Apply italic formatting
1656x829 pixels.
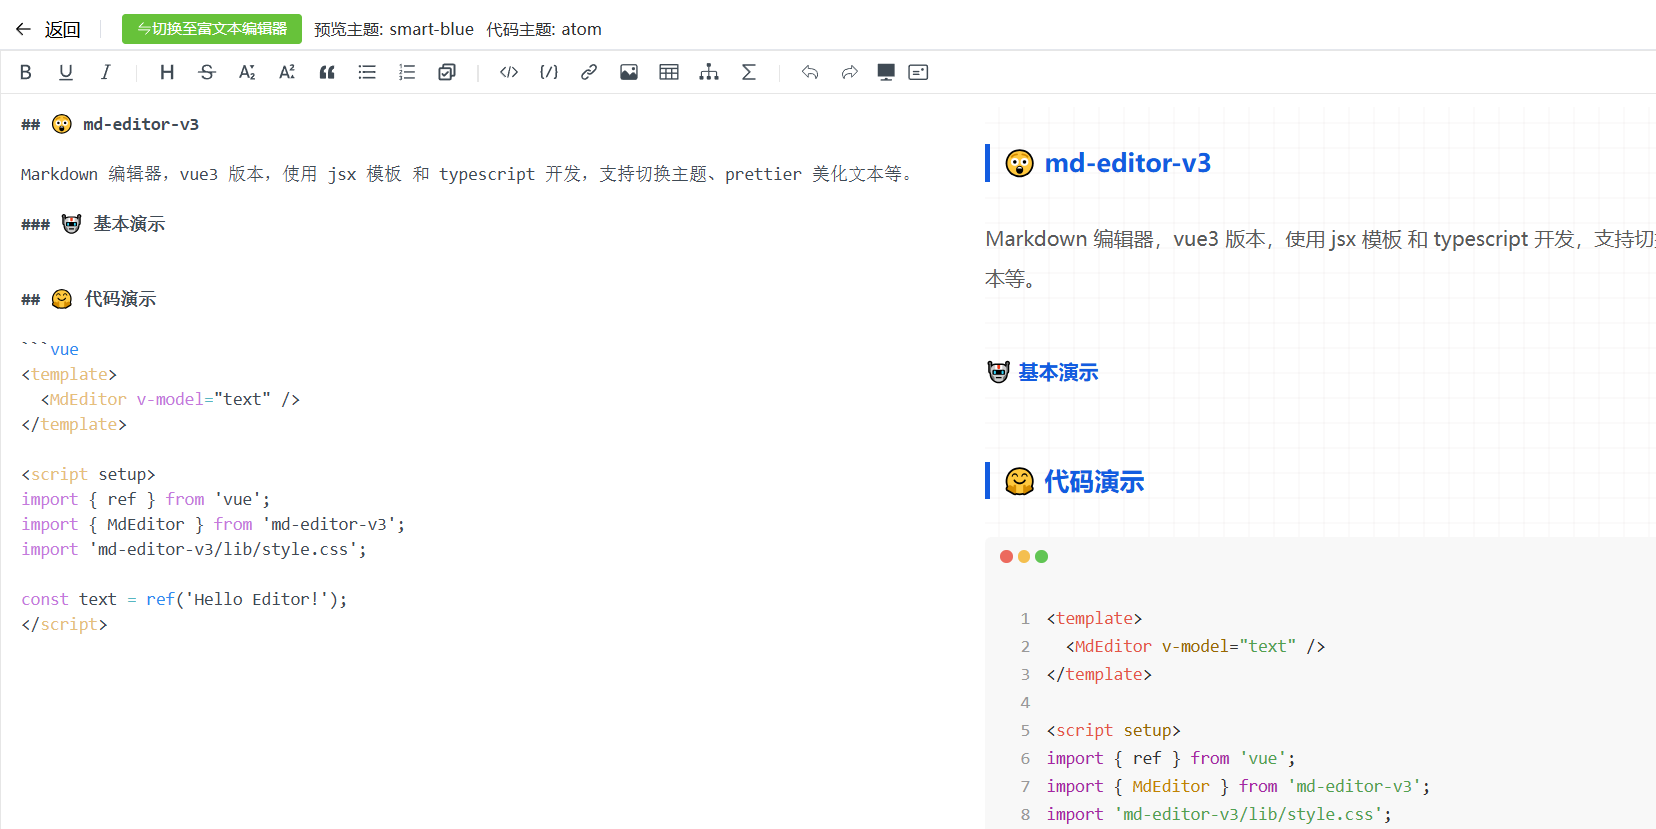[106, 72]
